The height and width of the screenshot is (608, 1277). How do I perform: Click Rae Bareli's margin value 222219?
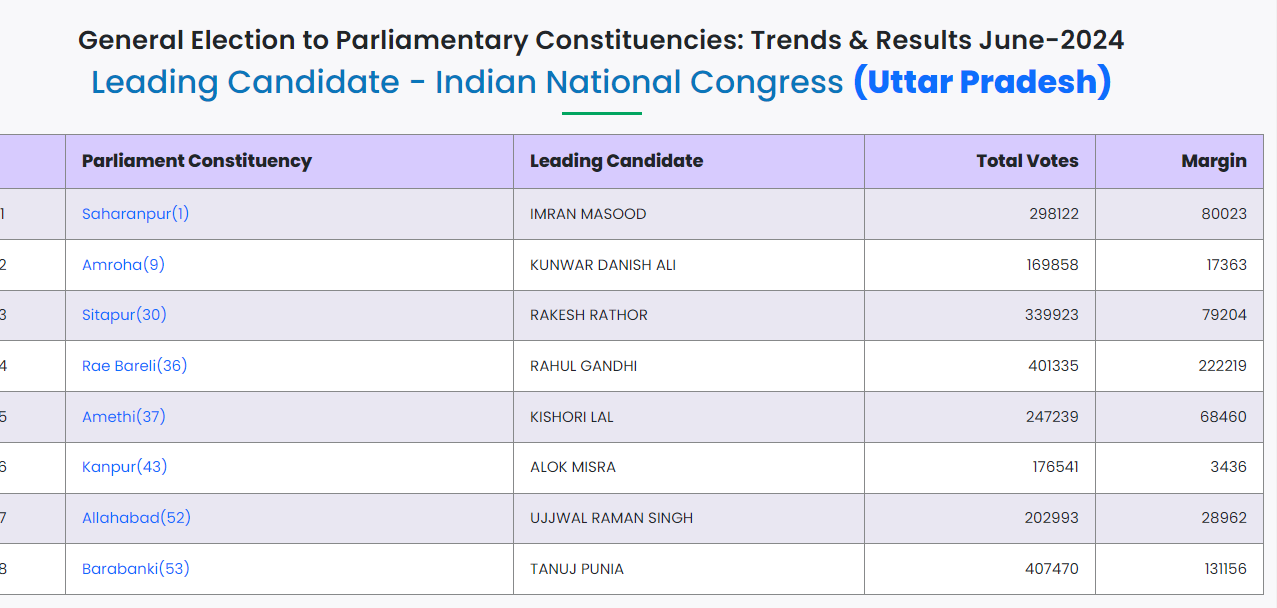(1222, 366)
